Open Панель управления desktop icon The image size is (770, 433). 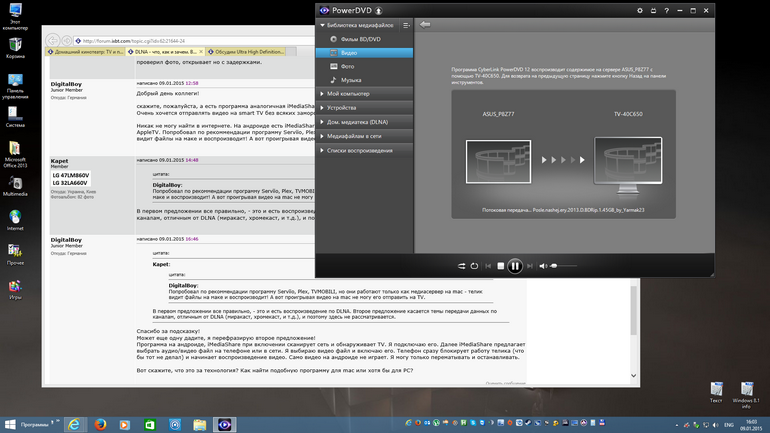[x=15, y=86]
